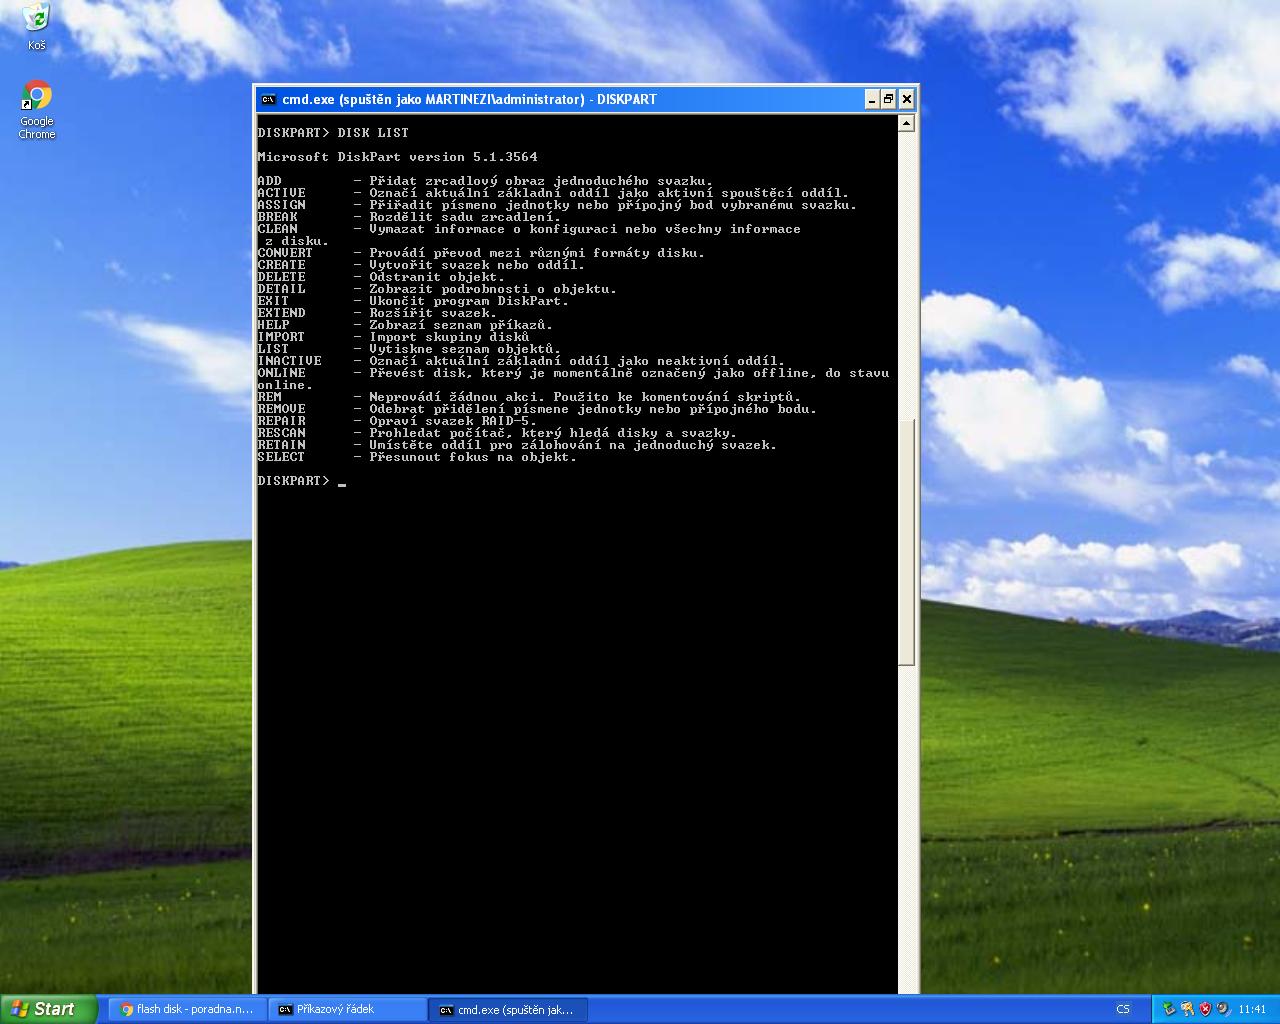Click the blinking cursor at the last DISKPART prompt
The width and height of the screenshot is (1280, 1024).
point(342,484)
